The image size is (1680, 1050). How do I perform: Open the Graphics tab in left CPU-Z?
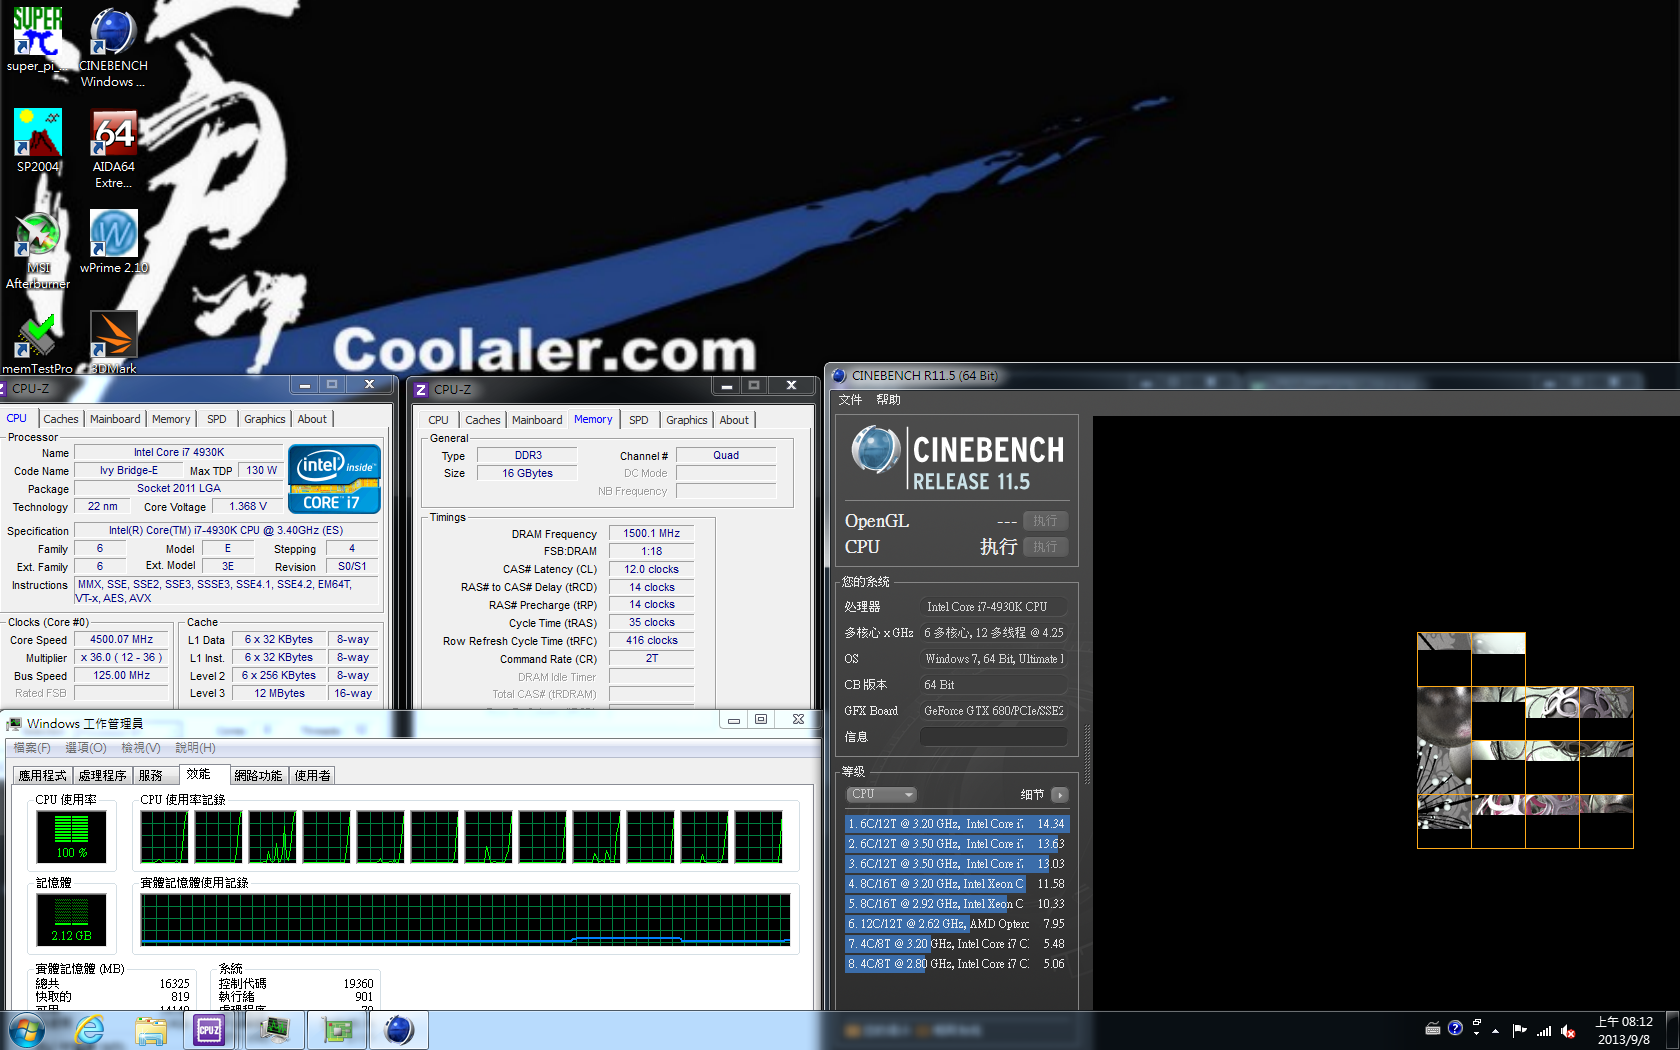click(x=265, y=419)
